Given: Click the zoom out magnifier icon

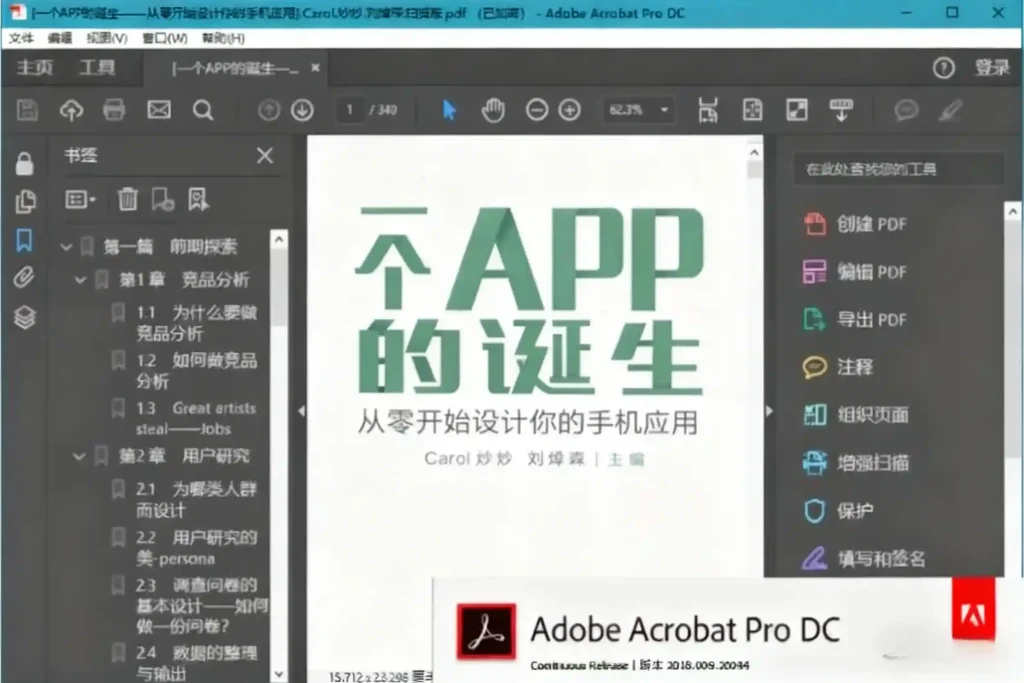Looking at the screenshot, I should (537, 110).
